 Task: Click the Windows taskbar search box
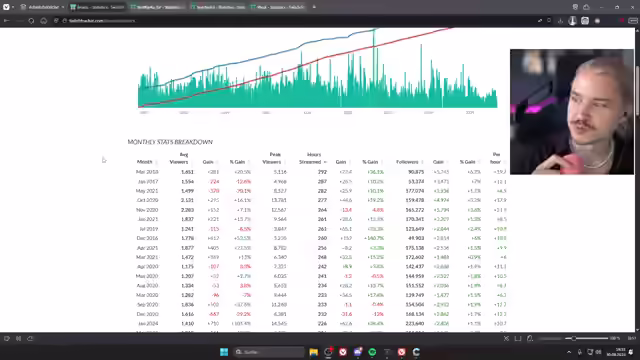(269, 352)
